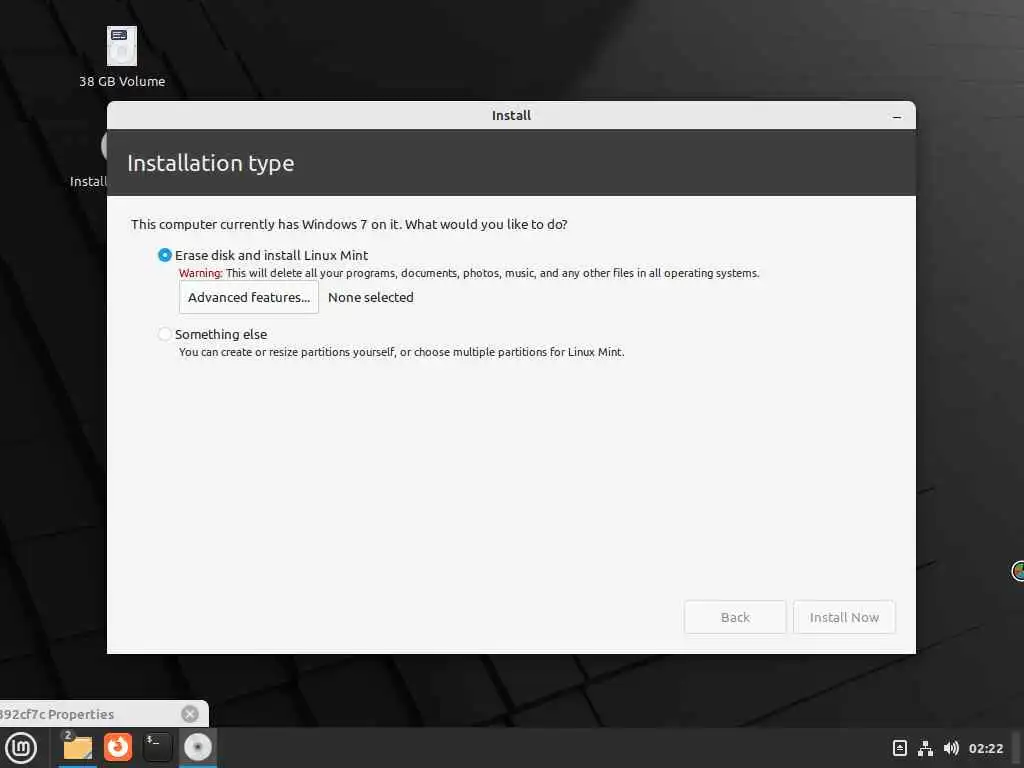Open the file manager from the taskbar

77,747
